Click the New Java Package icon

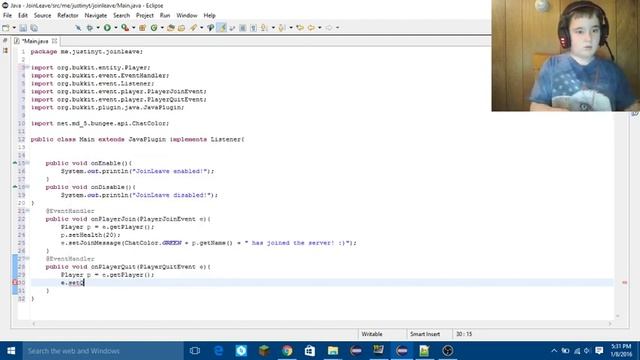(x=142, y=28)
